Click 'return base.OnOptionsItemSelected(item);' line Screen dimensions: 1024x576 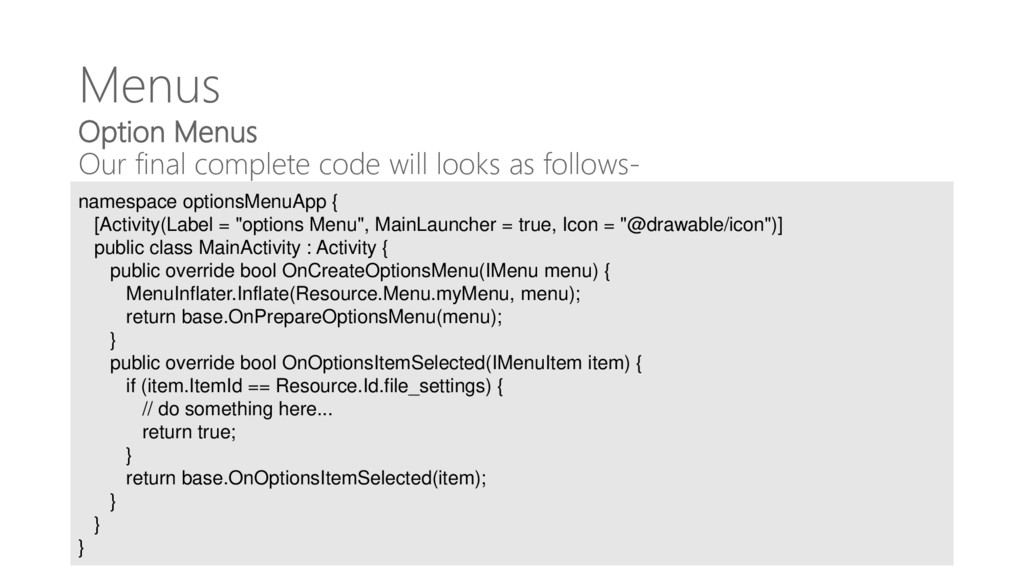pyautogui.click(x=306, y=479)
